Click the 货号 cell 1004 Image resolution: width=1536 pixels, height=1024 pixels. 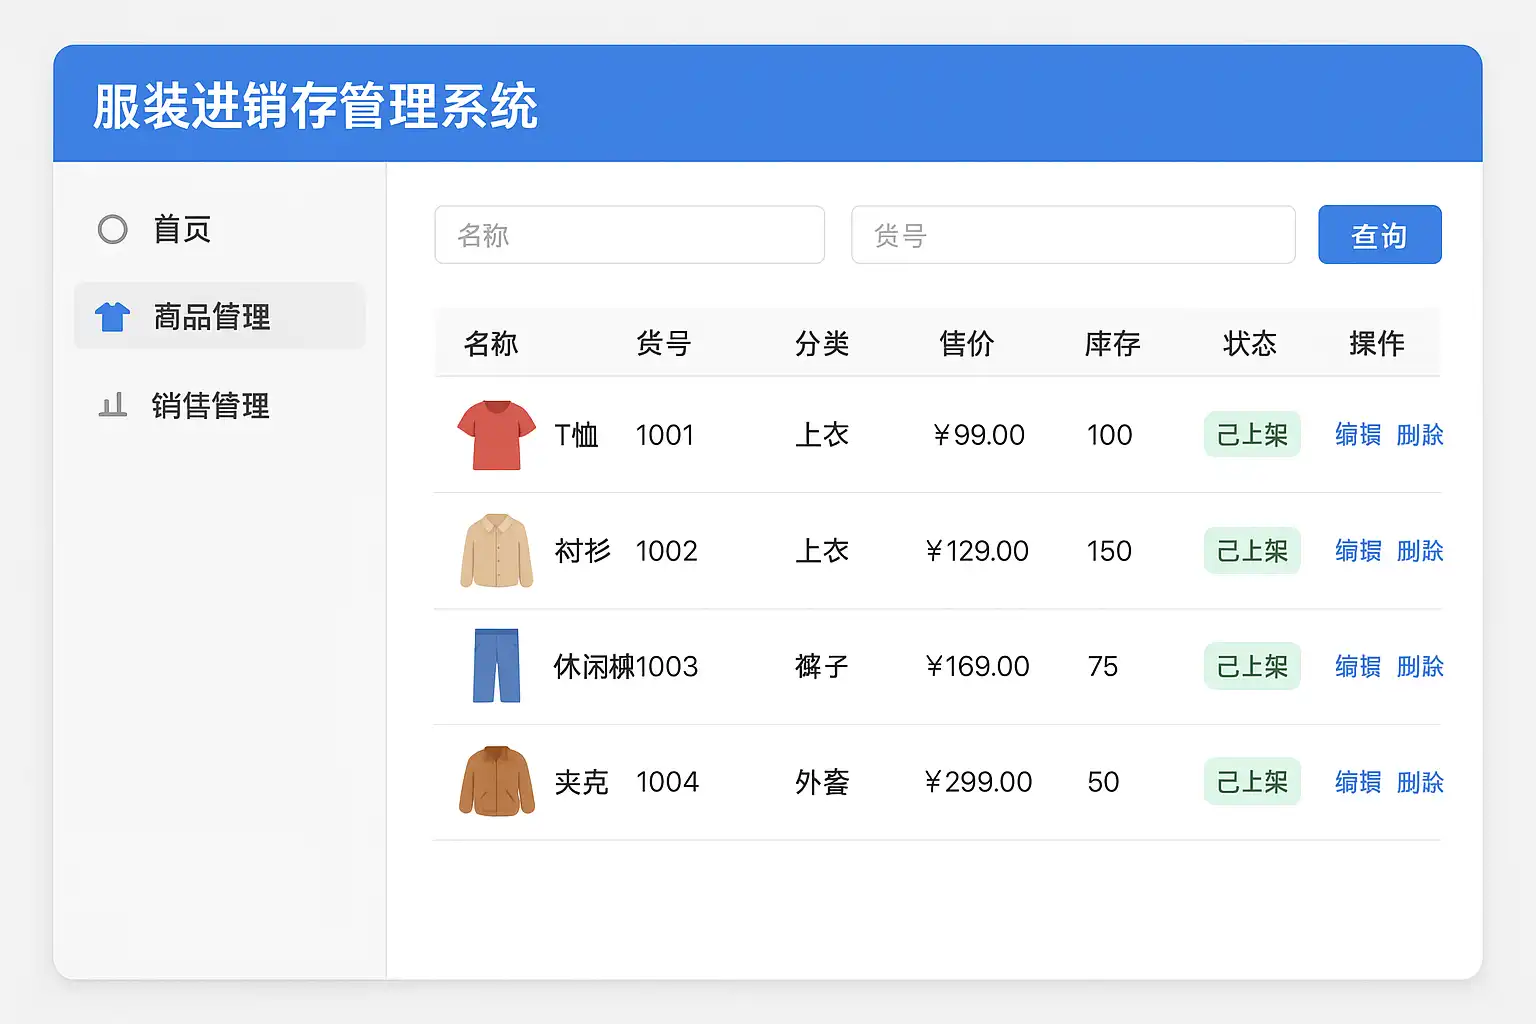[668, 782]
